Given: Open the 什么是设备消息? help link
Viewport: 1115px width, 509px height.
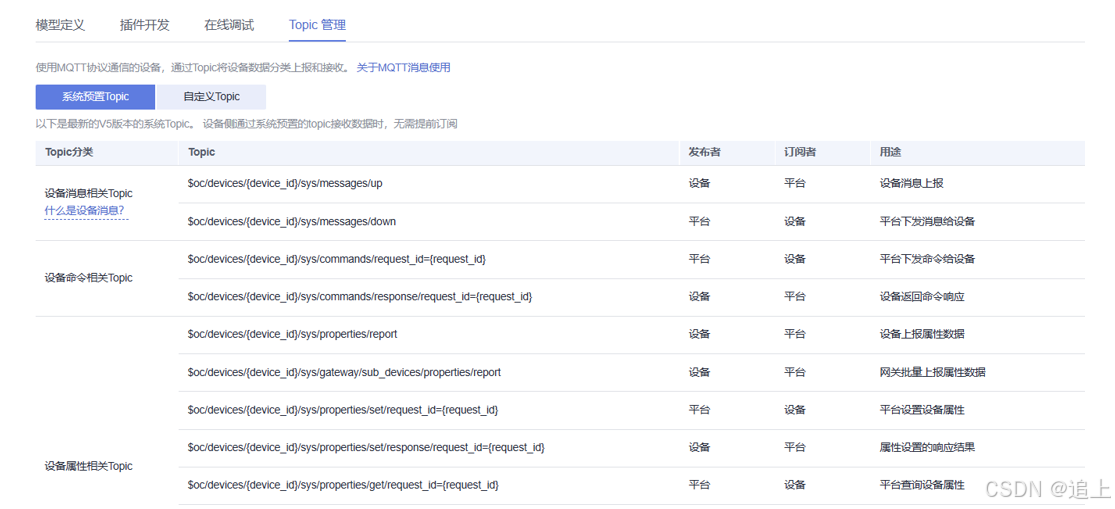Looking at the screenshot, I should (85, 210).
